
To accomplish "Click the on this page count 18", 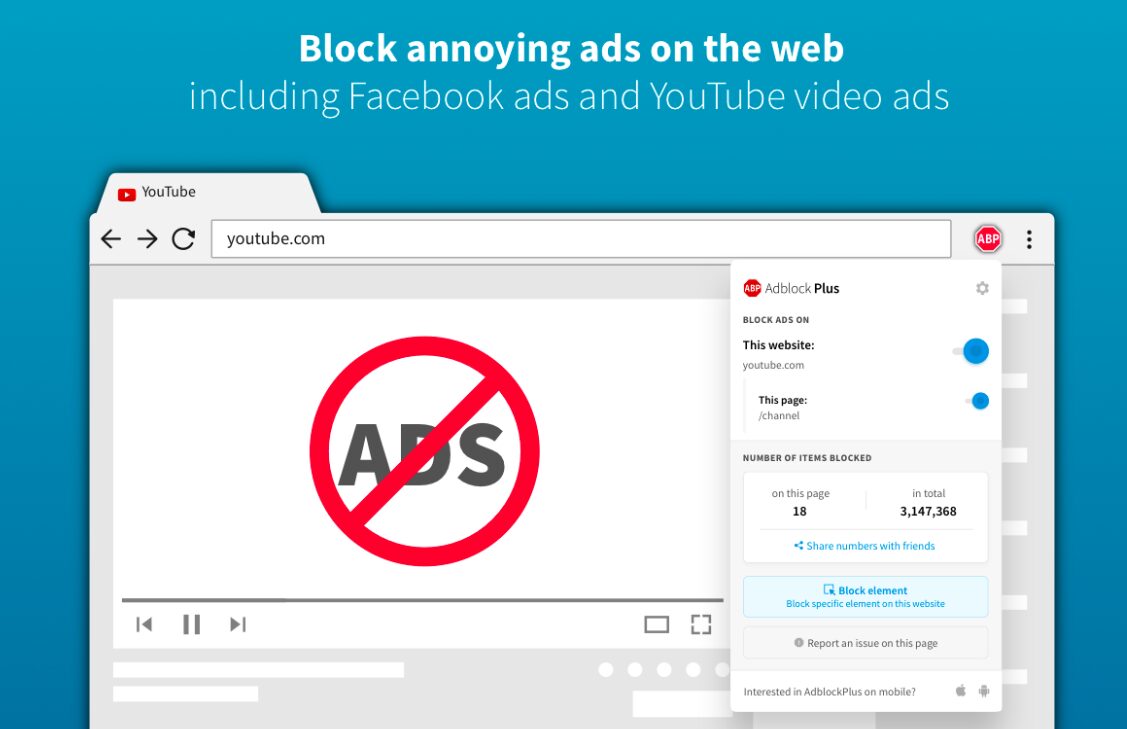I will click(799, 511).
